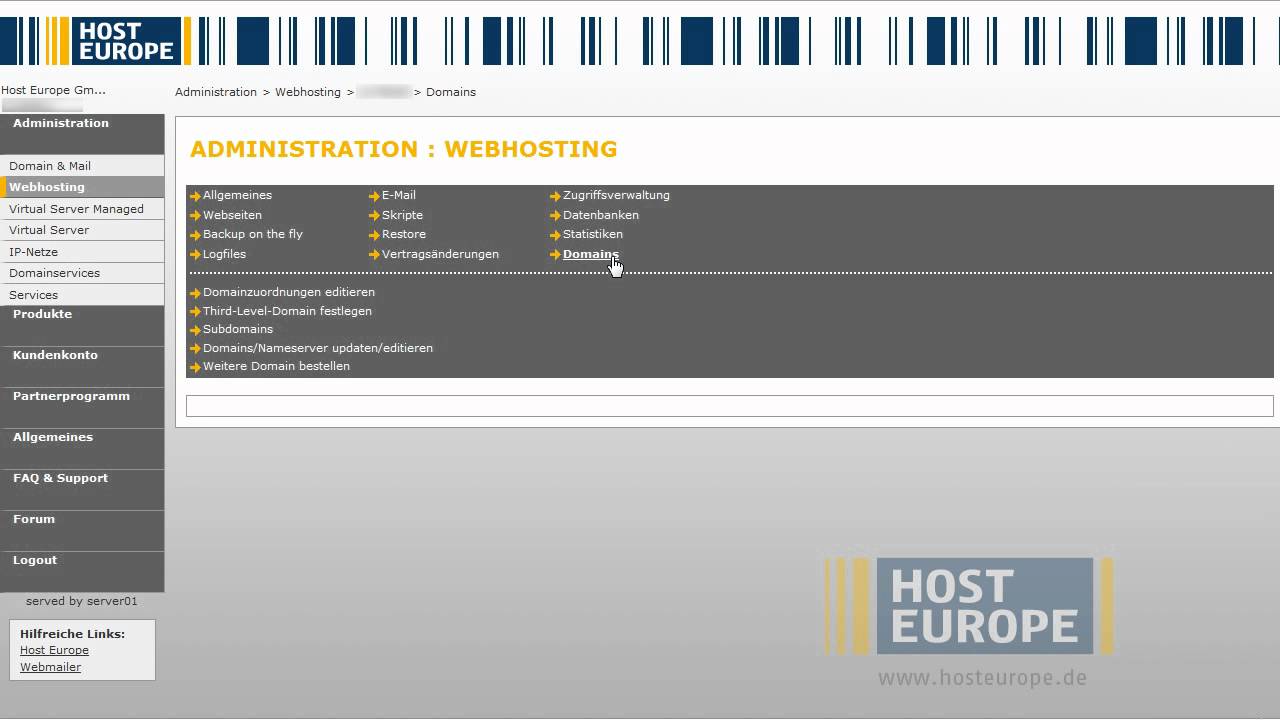Open the Skripte section

click(402, 215)
